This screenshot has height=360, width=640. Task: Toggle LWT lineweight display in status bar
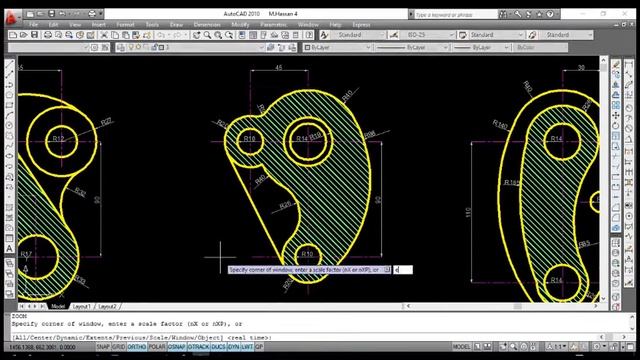(247, 347)
